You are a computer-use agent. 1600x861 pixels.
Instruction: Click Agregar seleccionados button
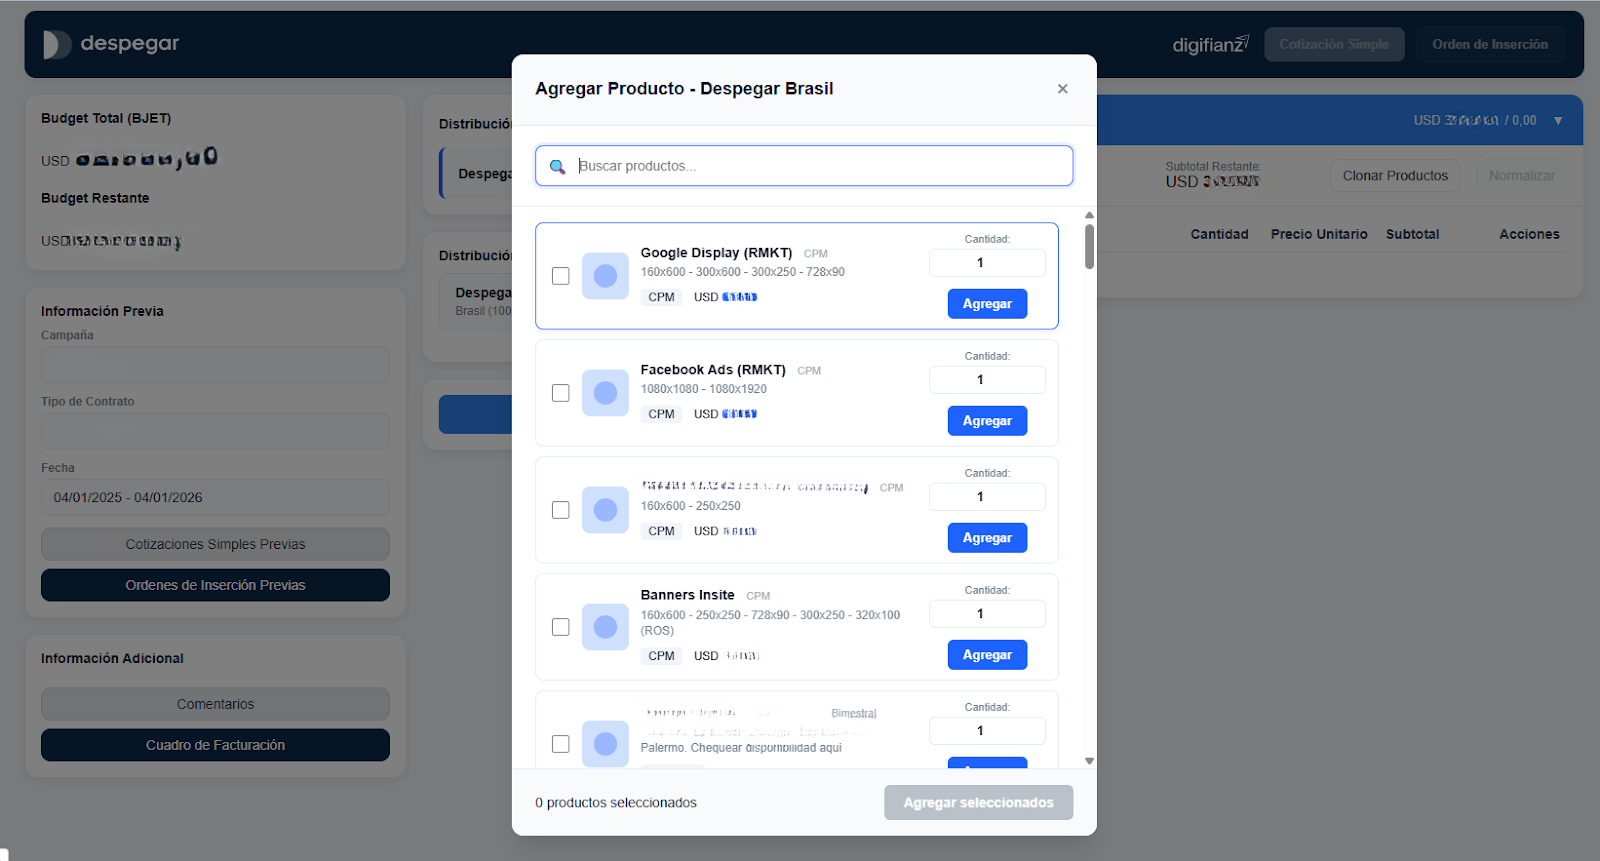[978, 803]
